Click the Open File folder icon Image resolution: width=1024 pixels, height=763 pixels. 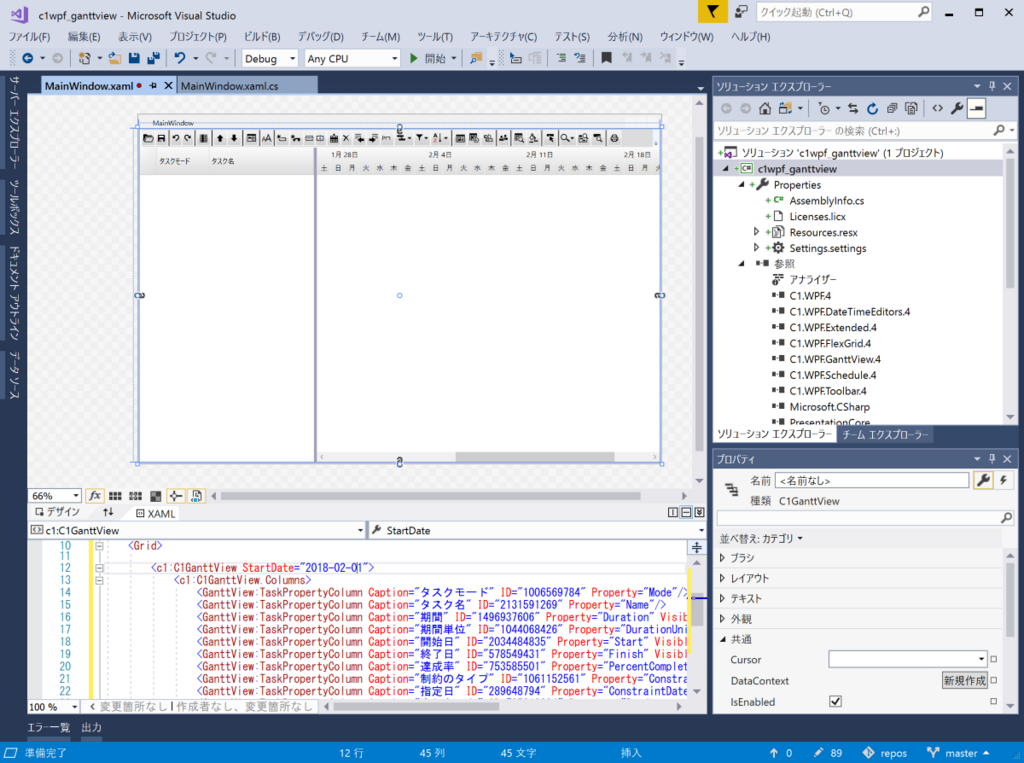[x=114, y=58]
